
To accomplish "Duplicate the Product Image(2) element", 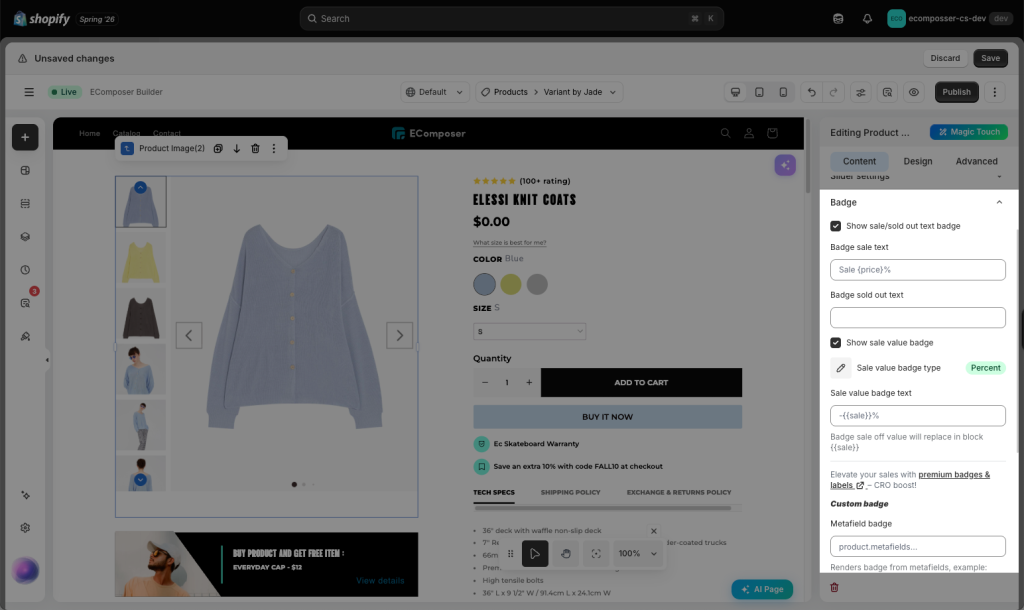I will [x=218, y=148].
